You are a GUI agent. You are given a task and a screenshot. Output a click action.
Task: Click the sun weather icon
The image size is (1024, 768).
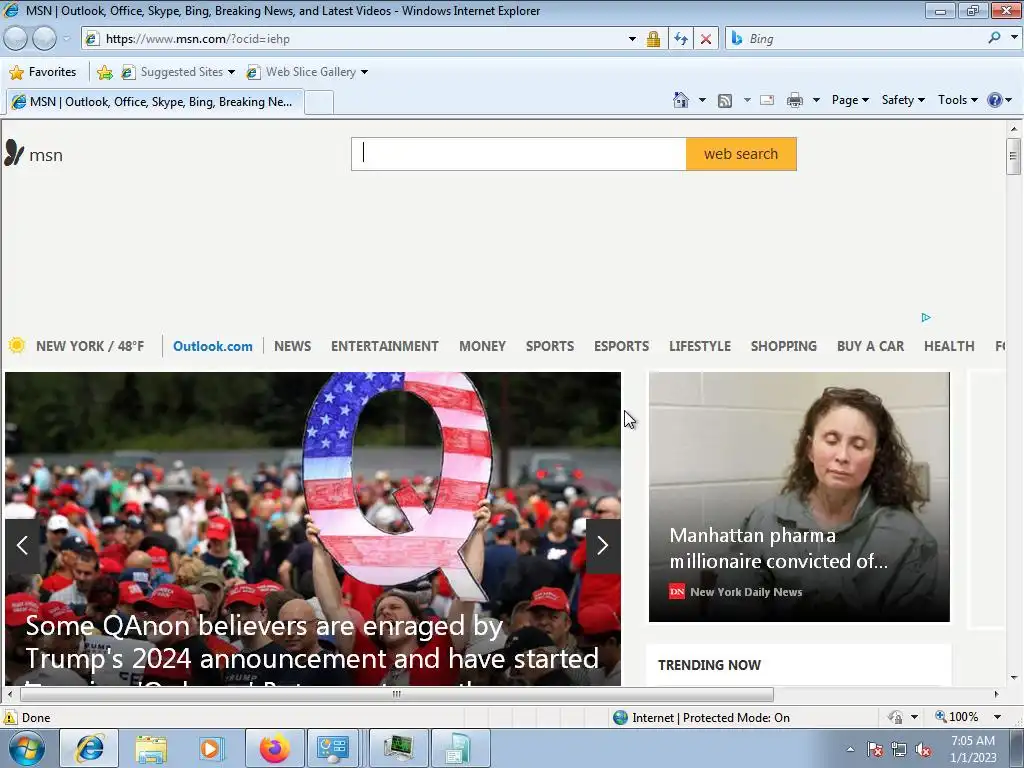pyautogui.click(x=17, y=345)
